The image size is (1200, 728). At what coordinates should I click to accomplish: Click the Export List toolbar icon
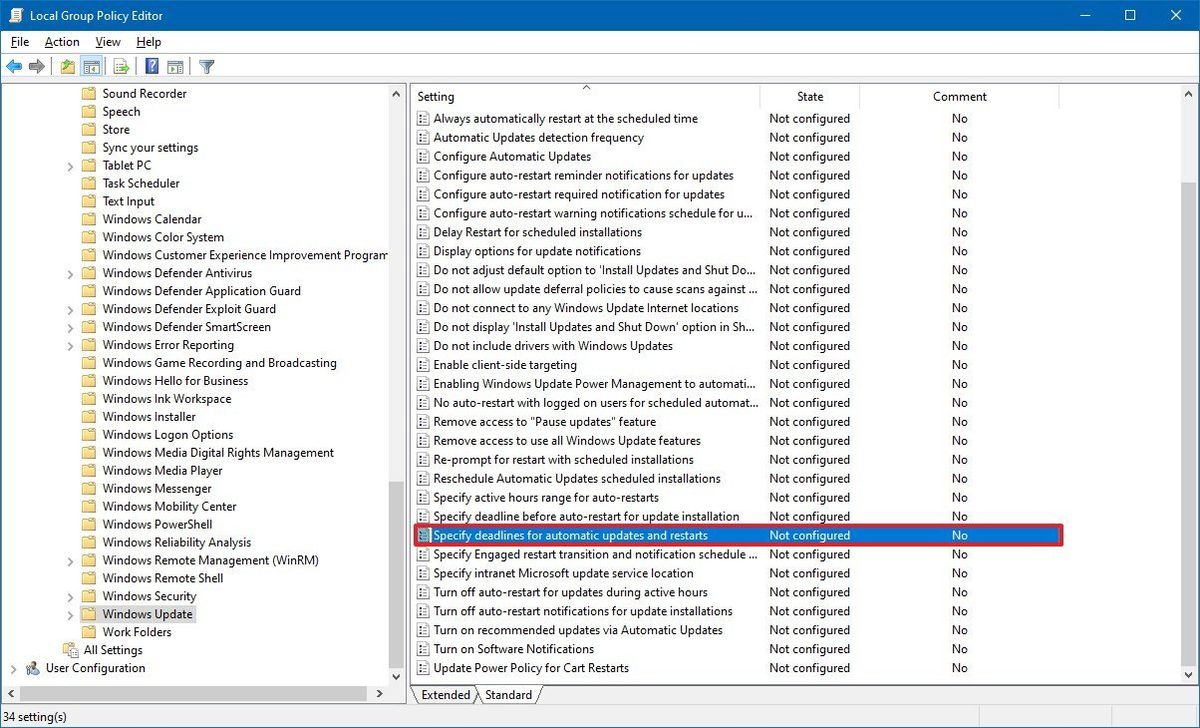[x=119, y=66]
